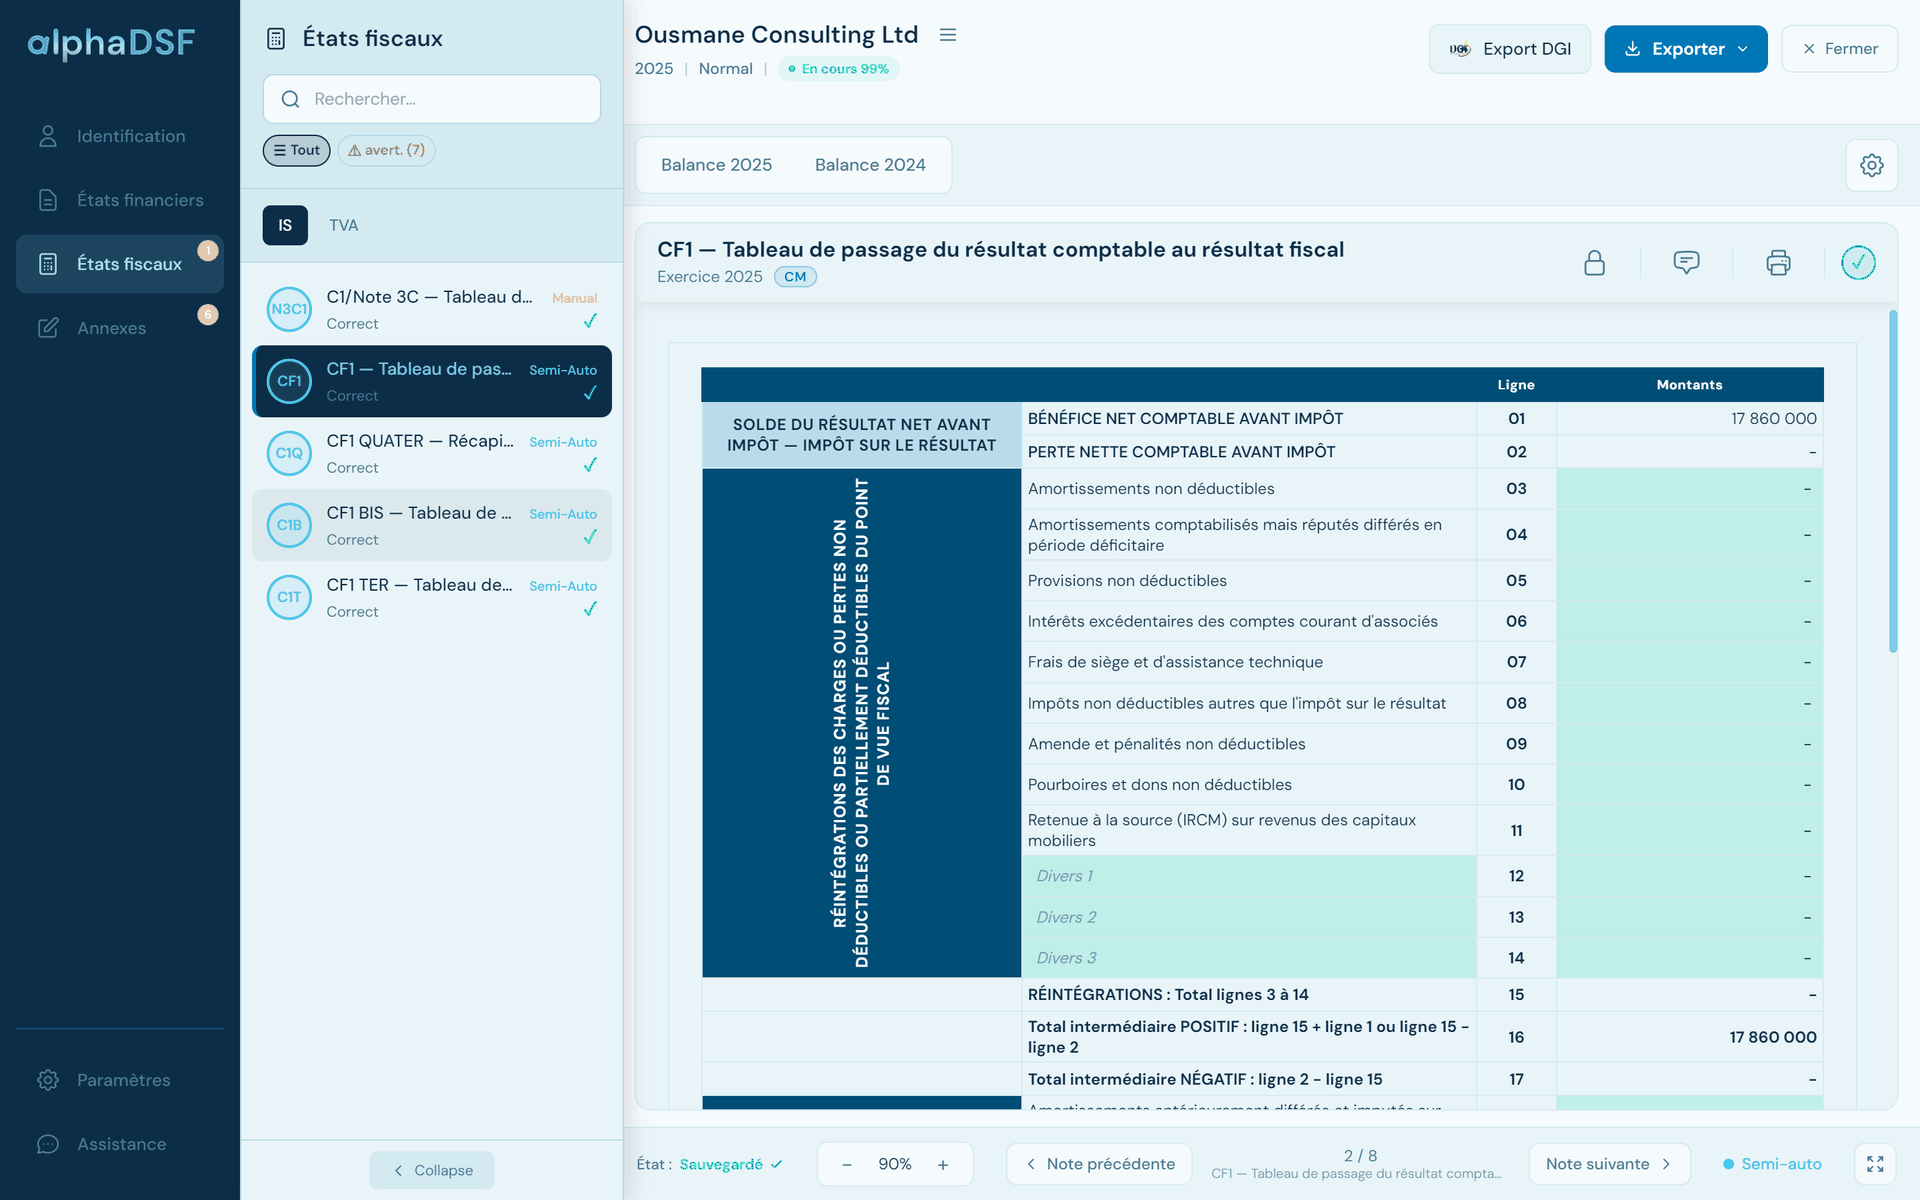Open the settings gear beside balance tabs
1920x1200 pixels.
[x=1872, y=165]
